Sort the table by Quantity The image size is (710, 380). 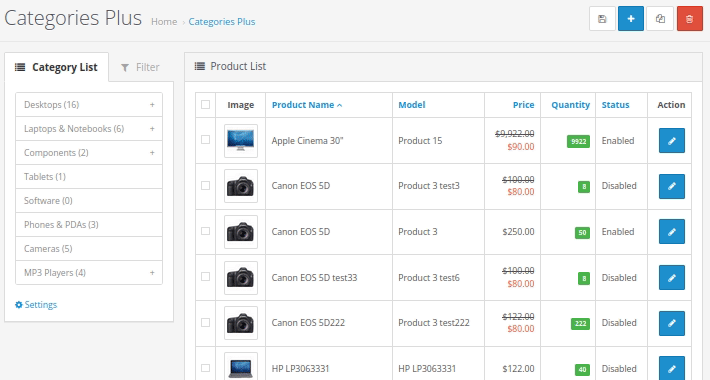[x=571, y=105]
